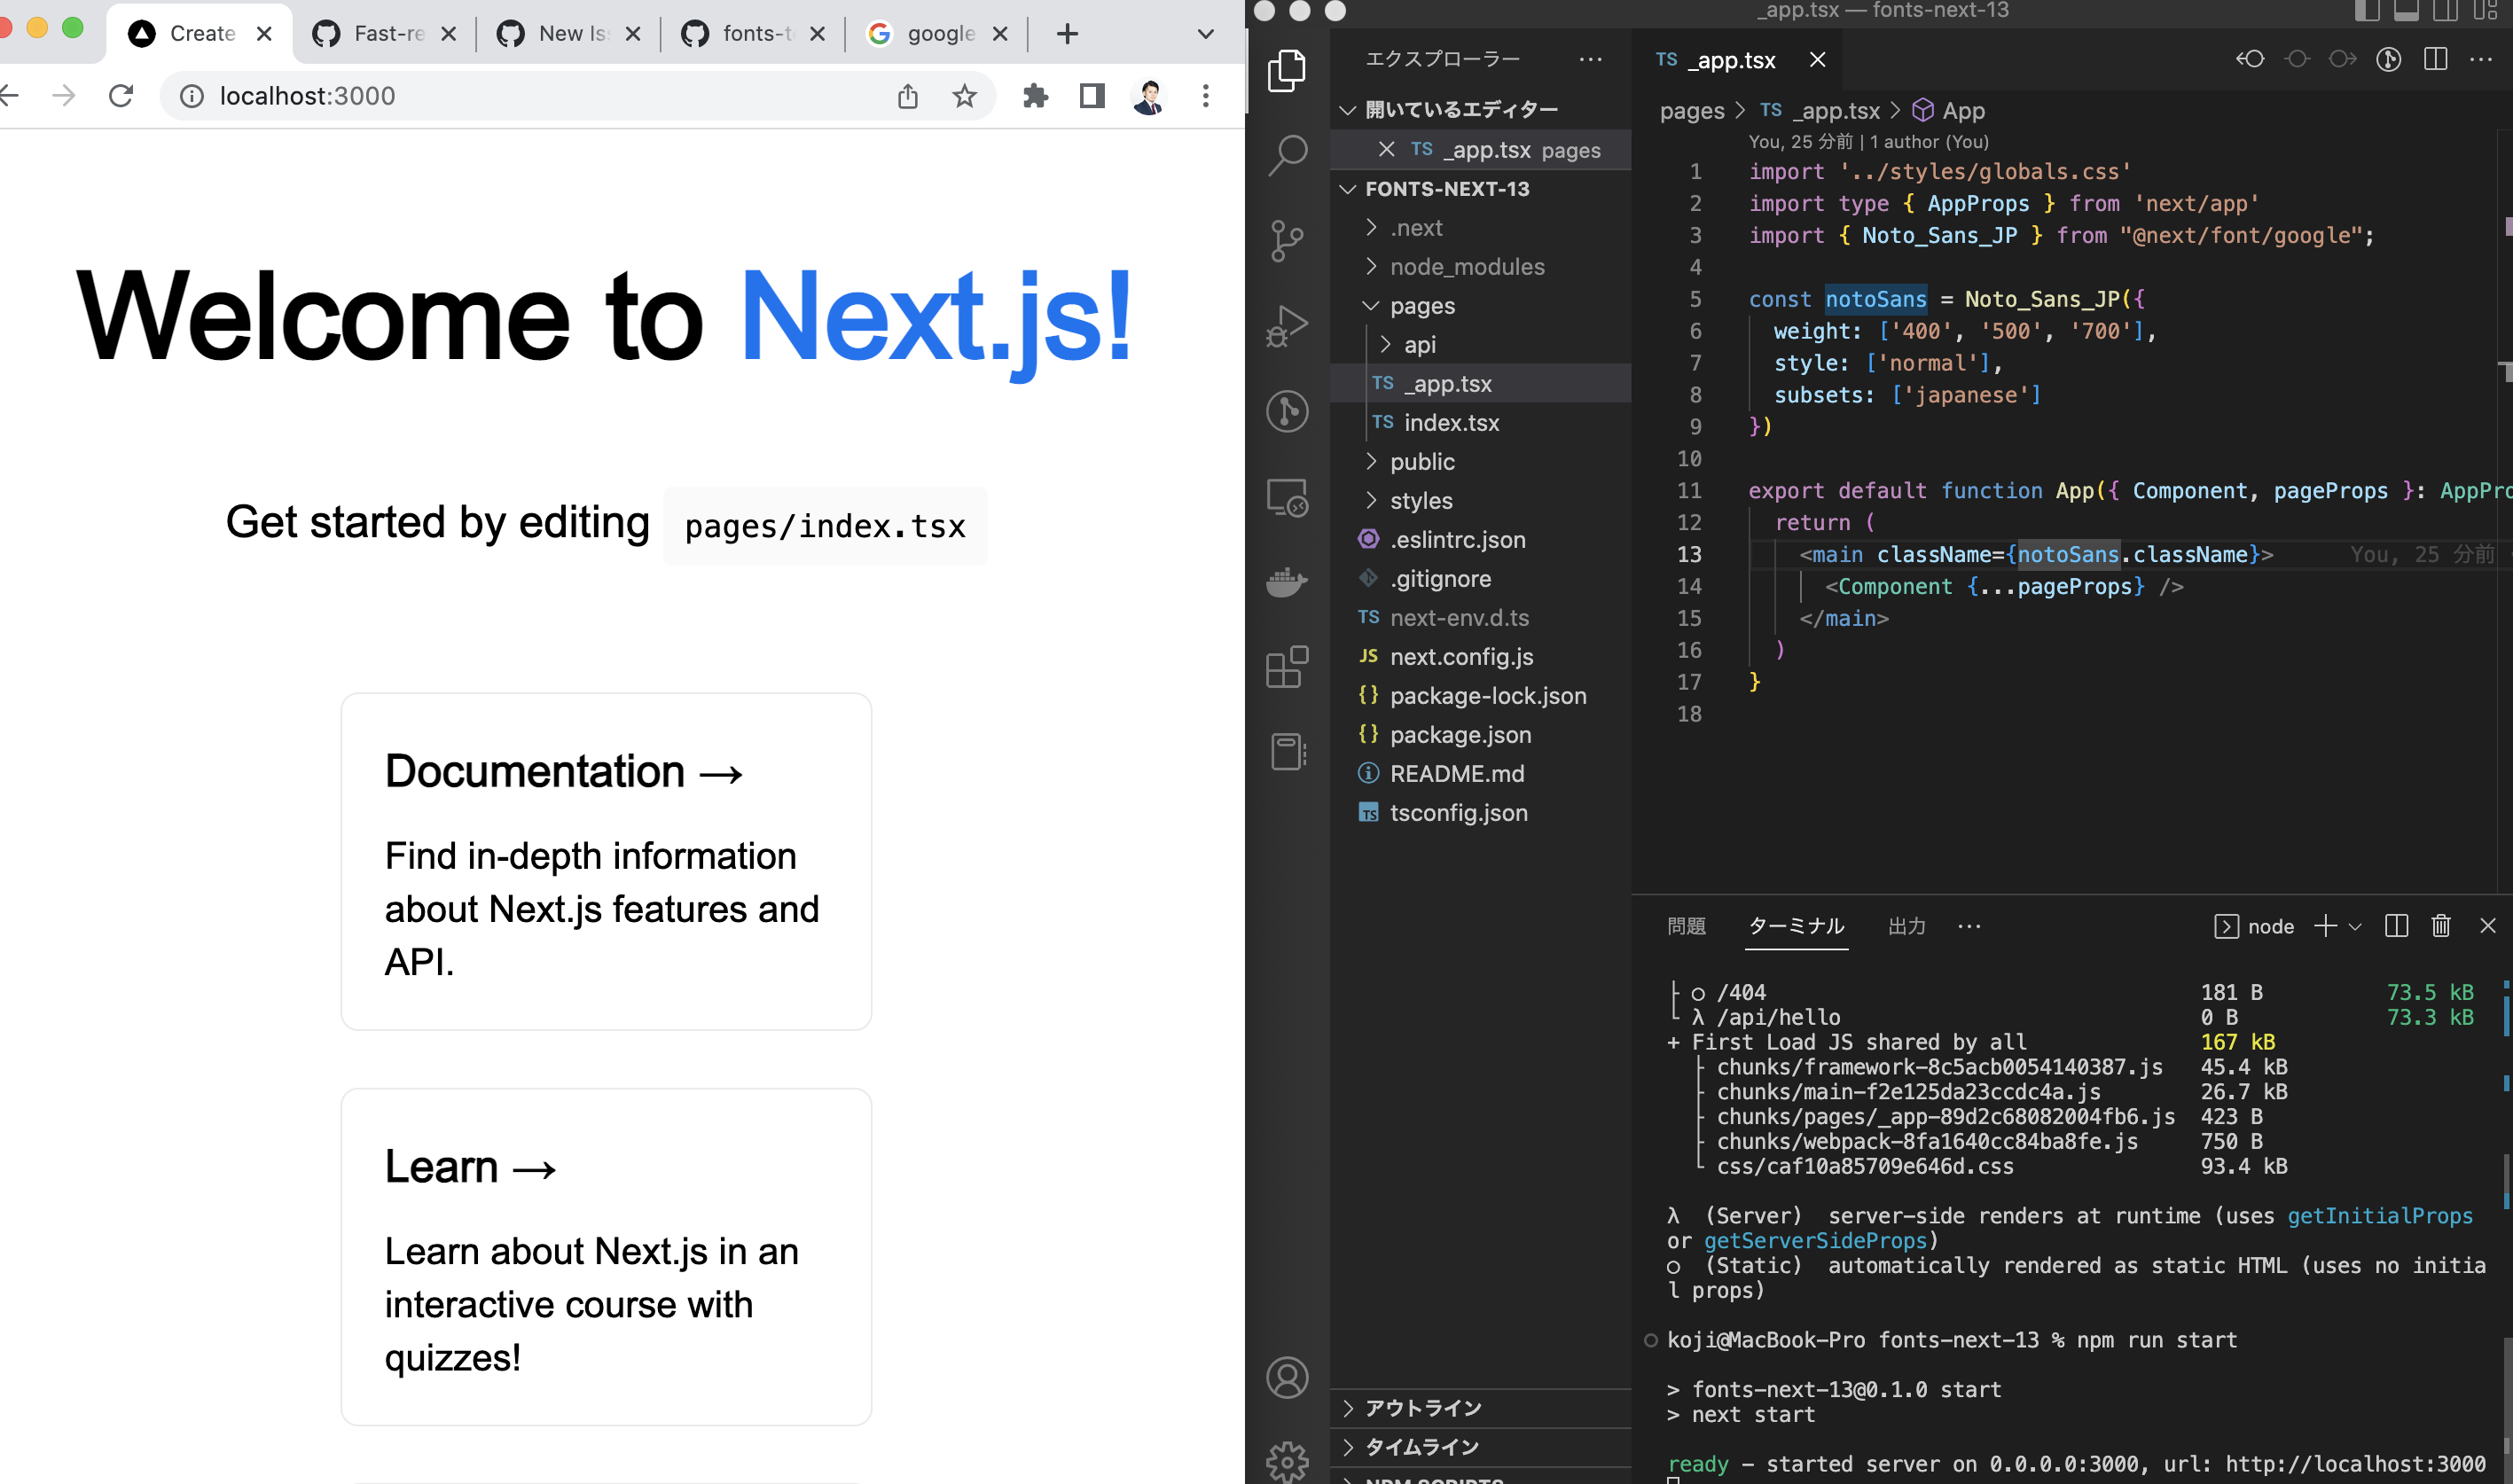Image resolution: width=2513 pixels, height=1484 pixels.
Task: Kill the active terminal with trash icon
Action: [2440, 926]
